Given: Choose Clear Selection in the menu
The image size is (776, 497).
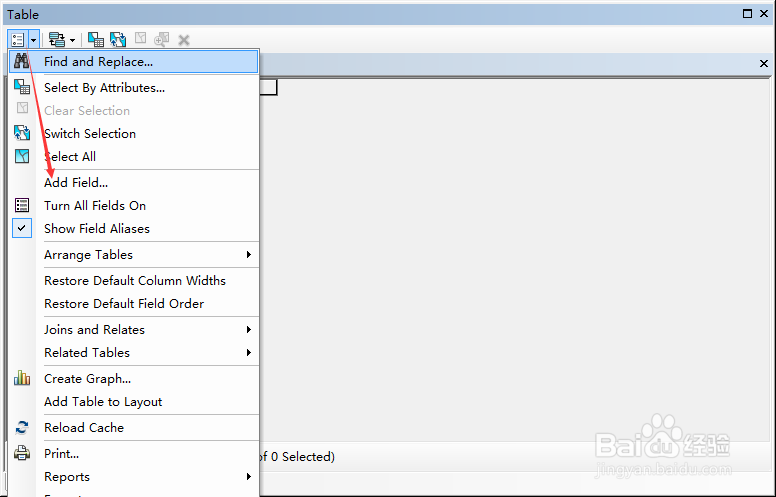Looking at the screenshot, I should click(x=134, y=110).
